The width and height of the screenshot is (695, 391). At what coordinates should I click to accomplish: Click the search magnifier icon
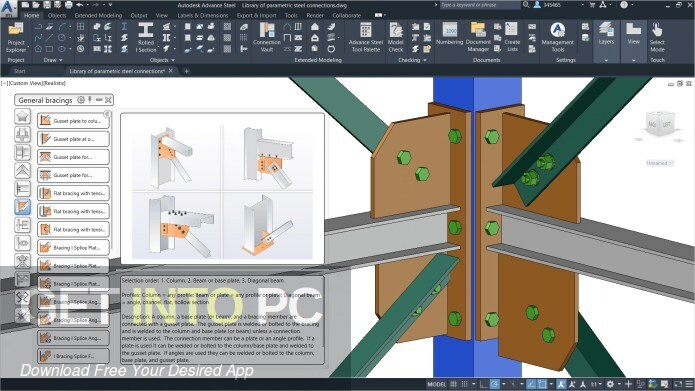click(526, 5)
